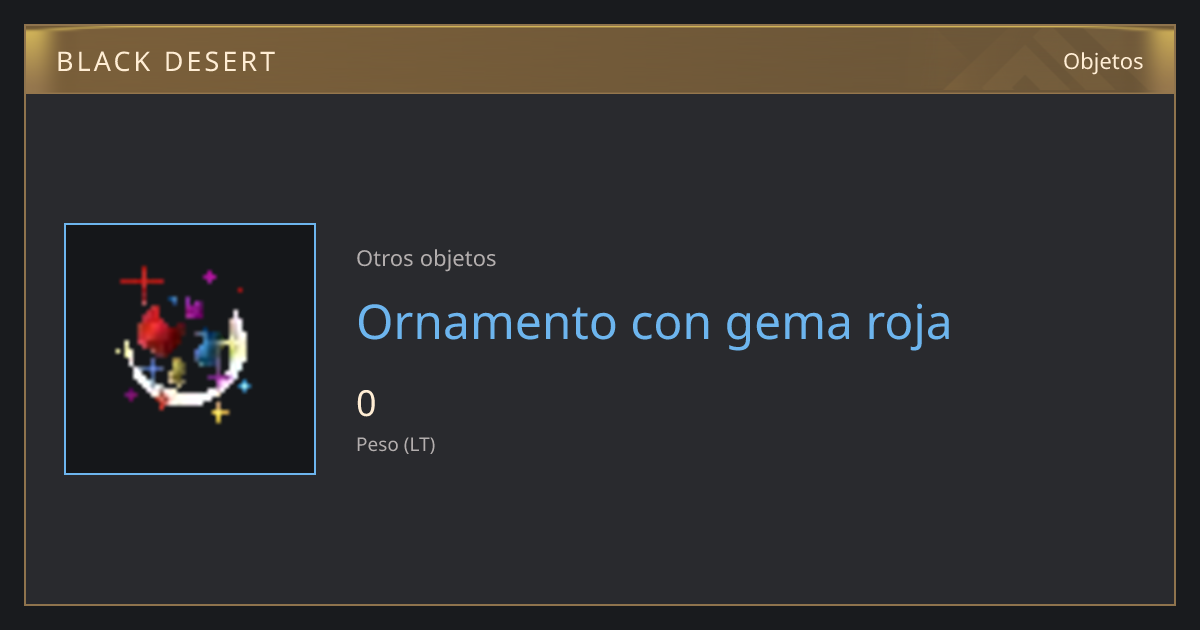This screenshot has height=630, width=1200.
Task: Click the purple sparkle left of crescent
Action: point(131,395)
